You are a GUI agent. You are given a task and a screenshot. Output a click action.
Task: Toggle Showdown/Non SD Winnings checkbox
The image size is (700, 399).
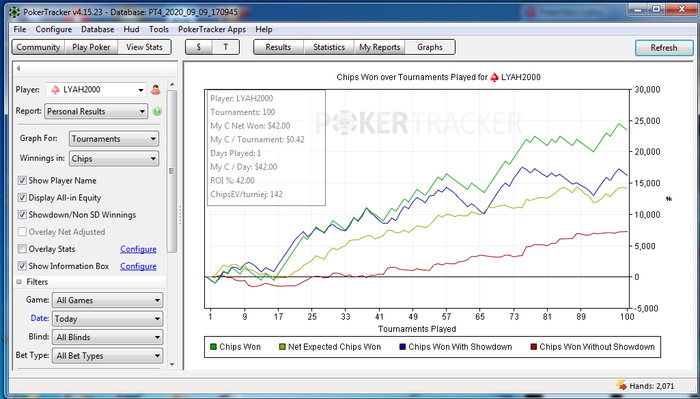coord(22,215)
